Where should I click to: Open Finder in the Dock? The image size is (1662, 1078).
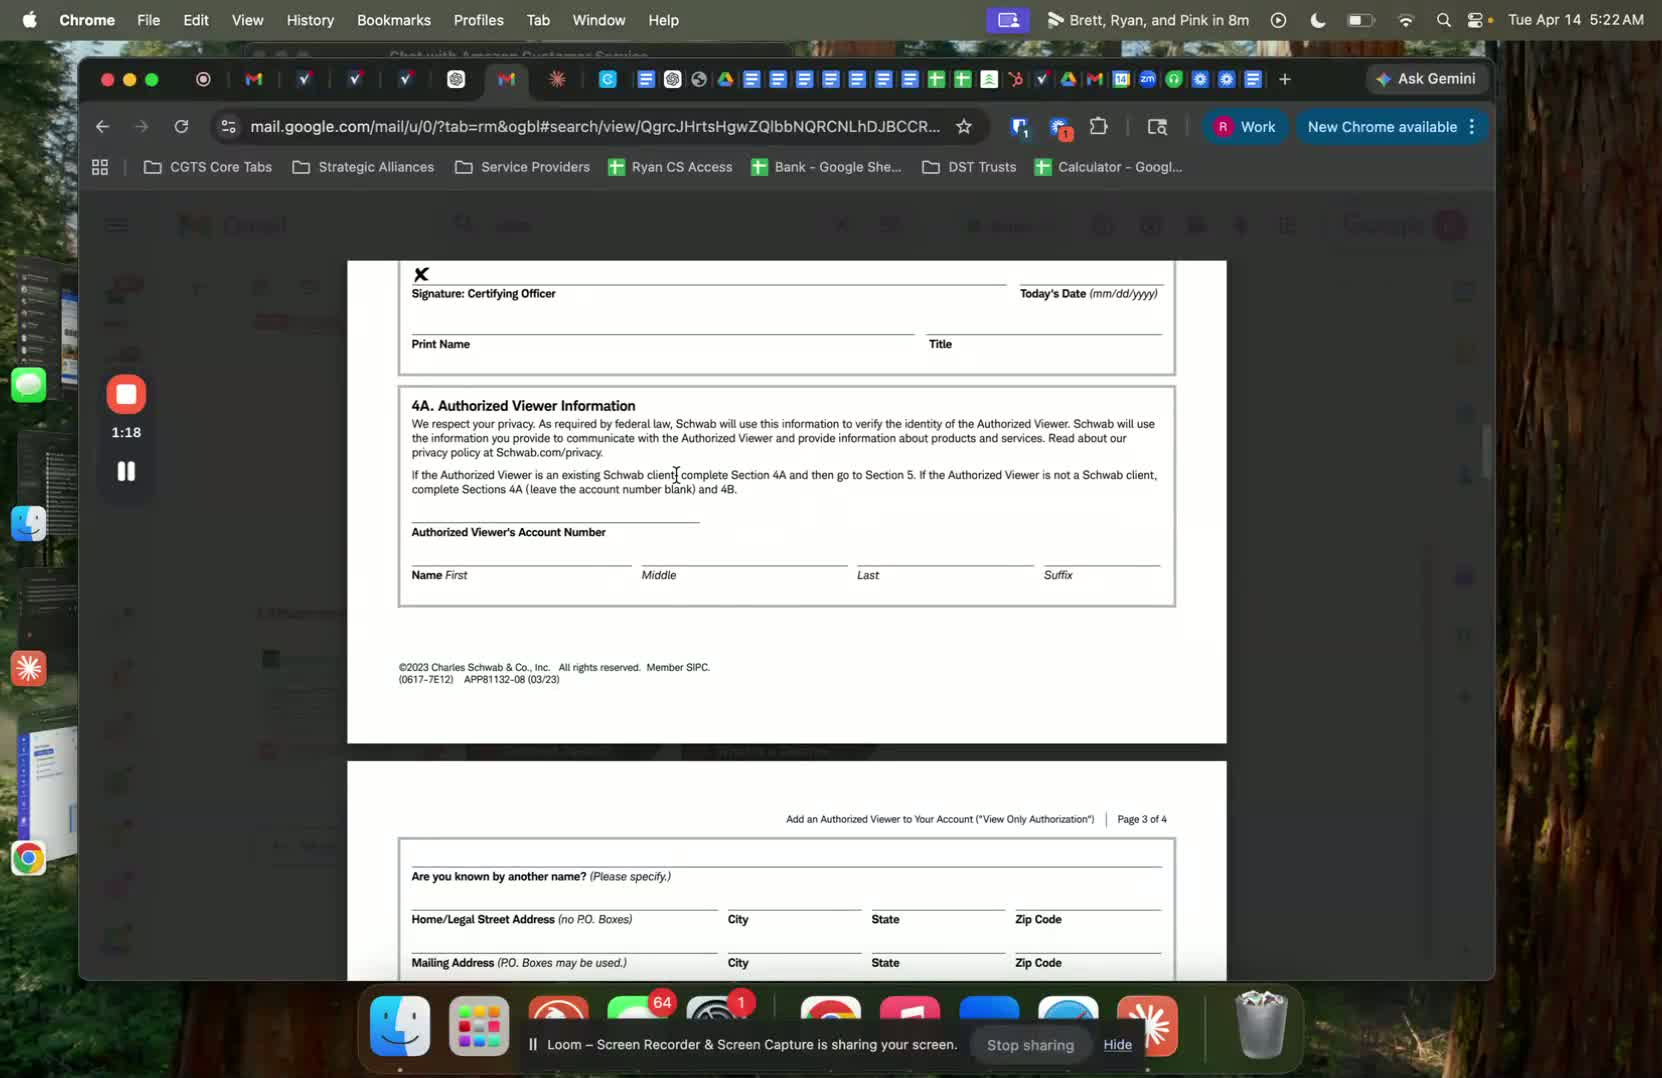(400, 1026)
